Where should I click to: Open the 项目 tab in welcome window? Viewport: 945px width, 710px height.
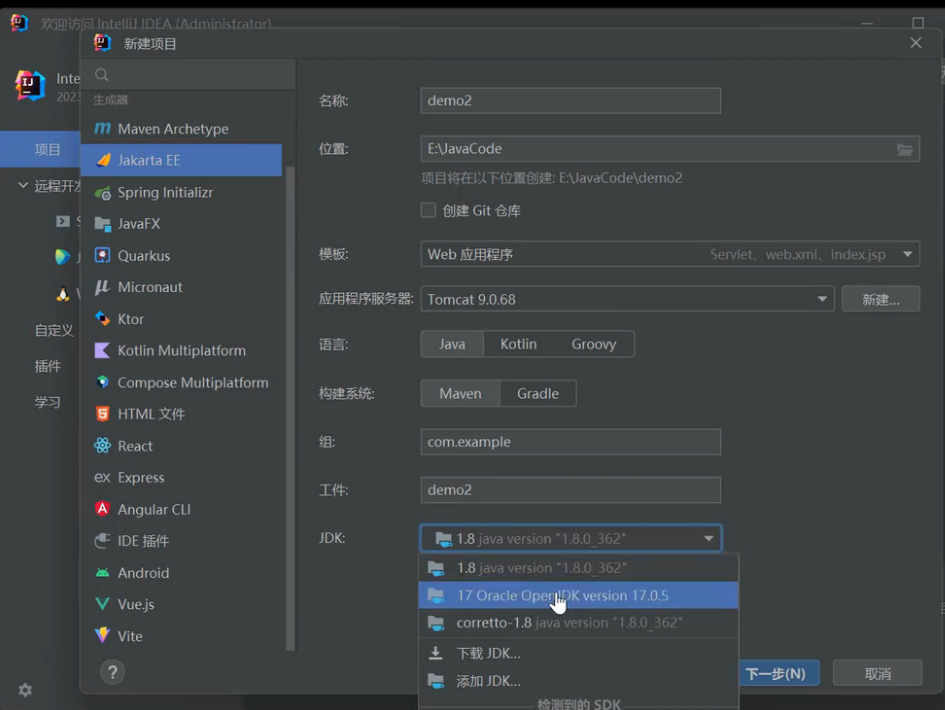coord(40,149)
